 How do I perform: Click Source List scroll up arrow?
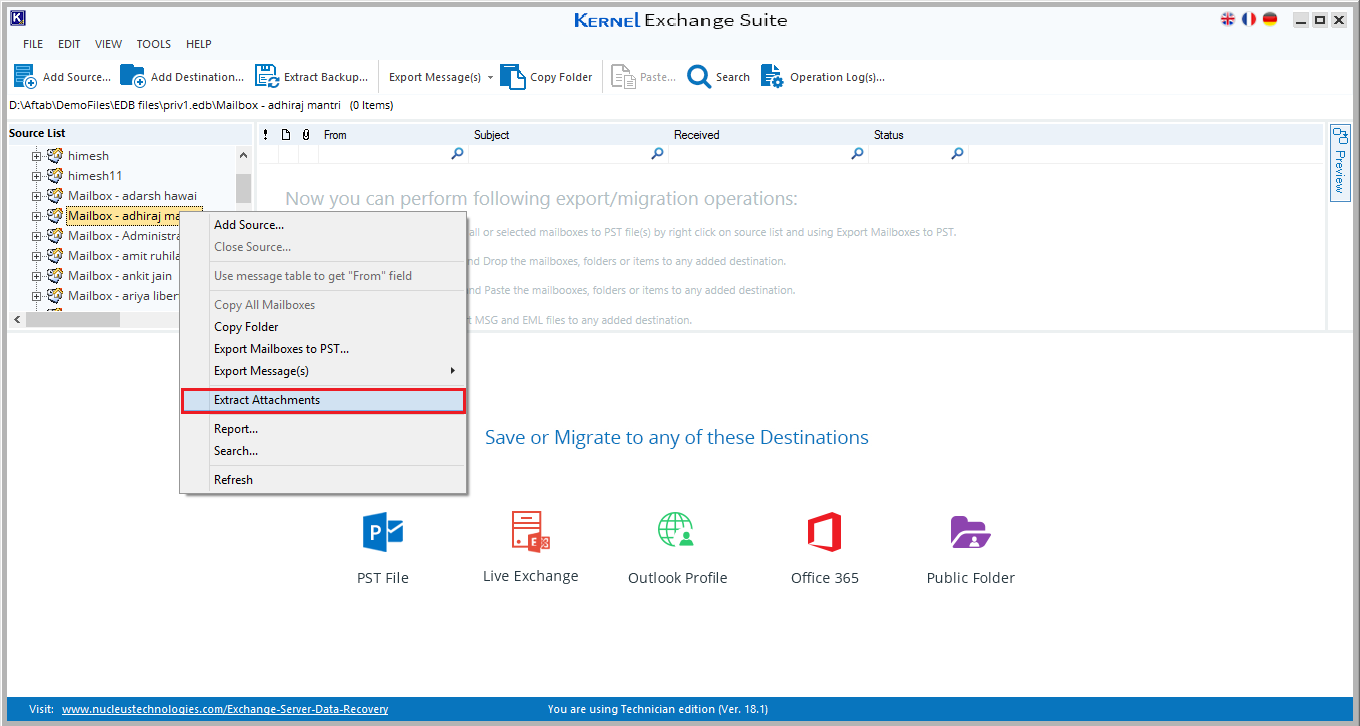click(x=243, y=155)
